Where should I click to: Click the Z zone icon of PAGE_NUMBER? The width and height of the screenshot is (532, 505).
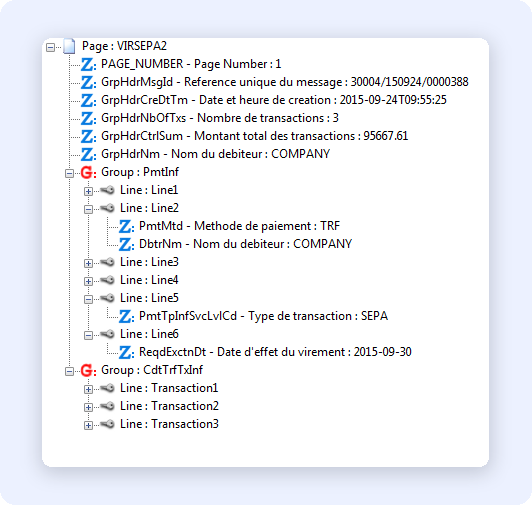88,64
